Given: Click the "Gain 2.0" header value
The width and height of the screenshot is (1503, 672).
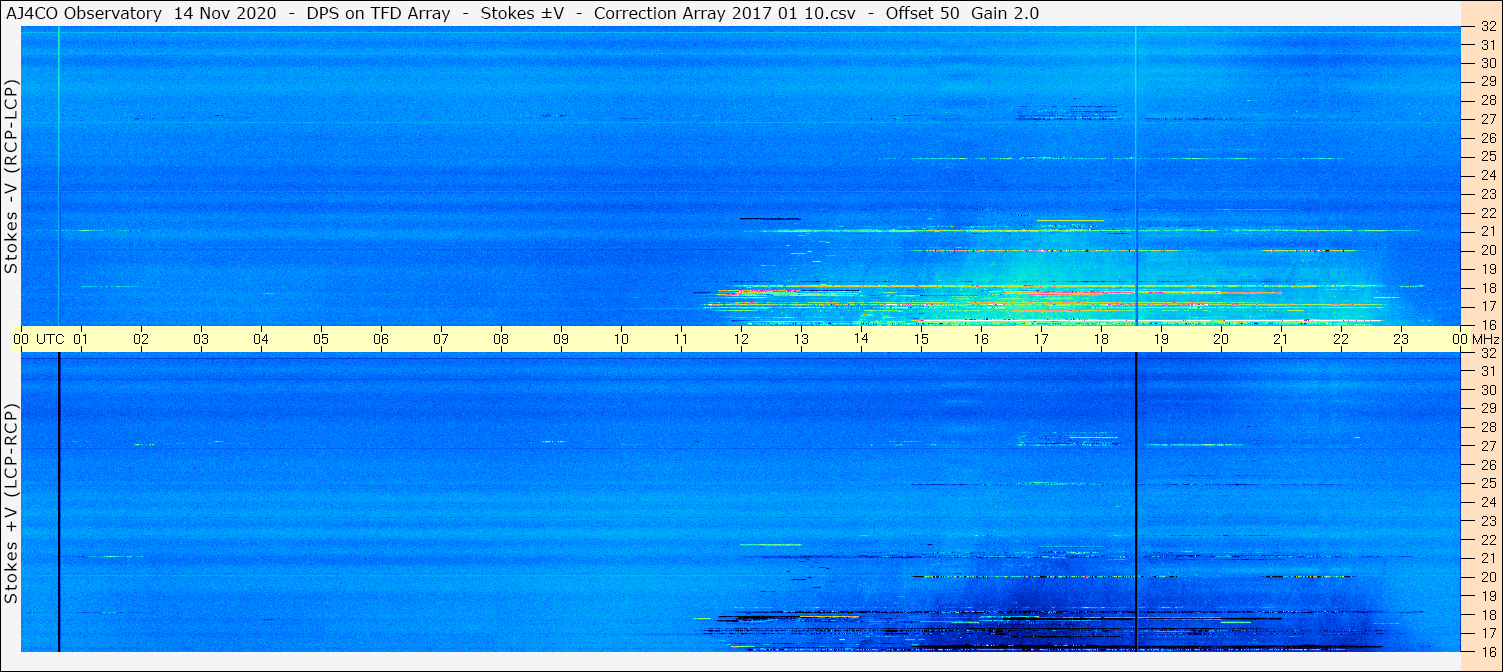Looking at the screenshot, I should [1005, 14].
